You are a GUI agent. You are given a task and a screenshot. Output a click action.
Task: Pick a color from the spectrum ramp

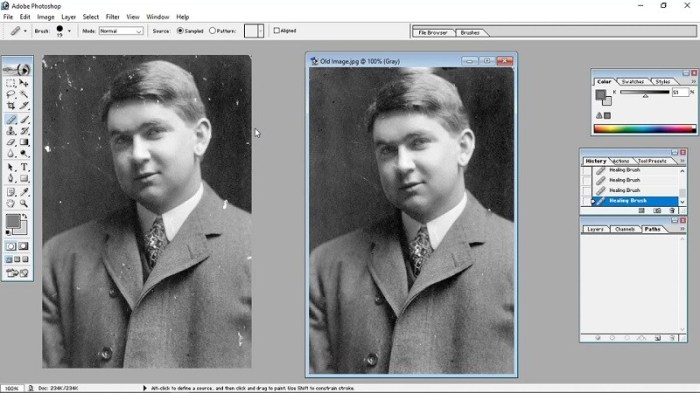click(645, 129)
